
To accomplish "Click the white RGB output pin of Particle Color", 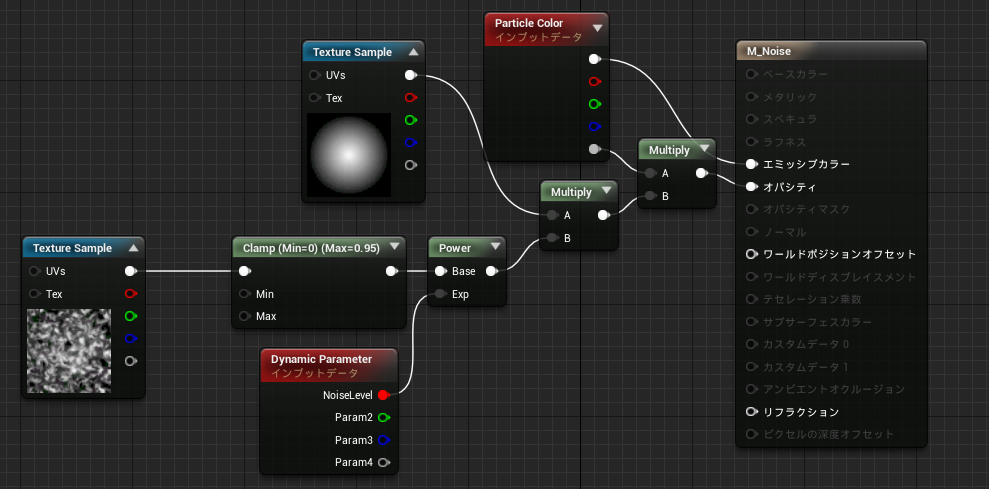I will (x=595, y=59).
